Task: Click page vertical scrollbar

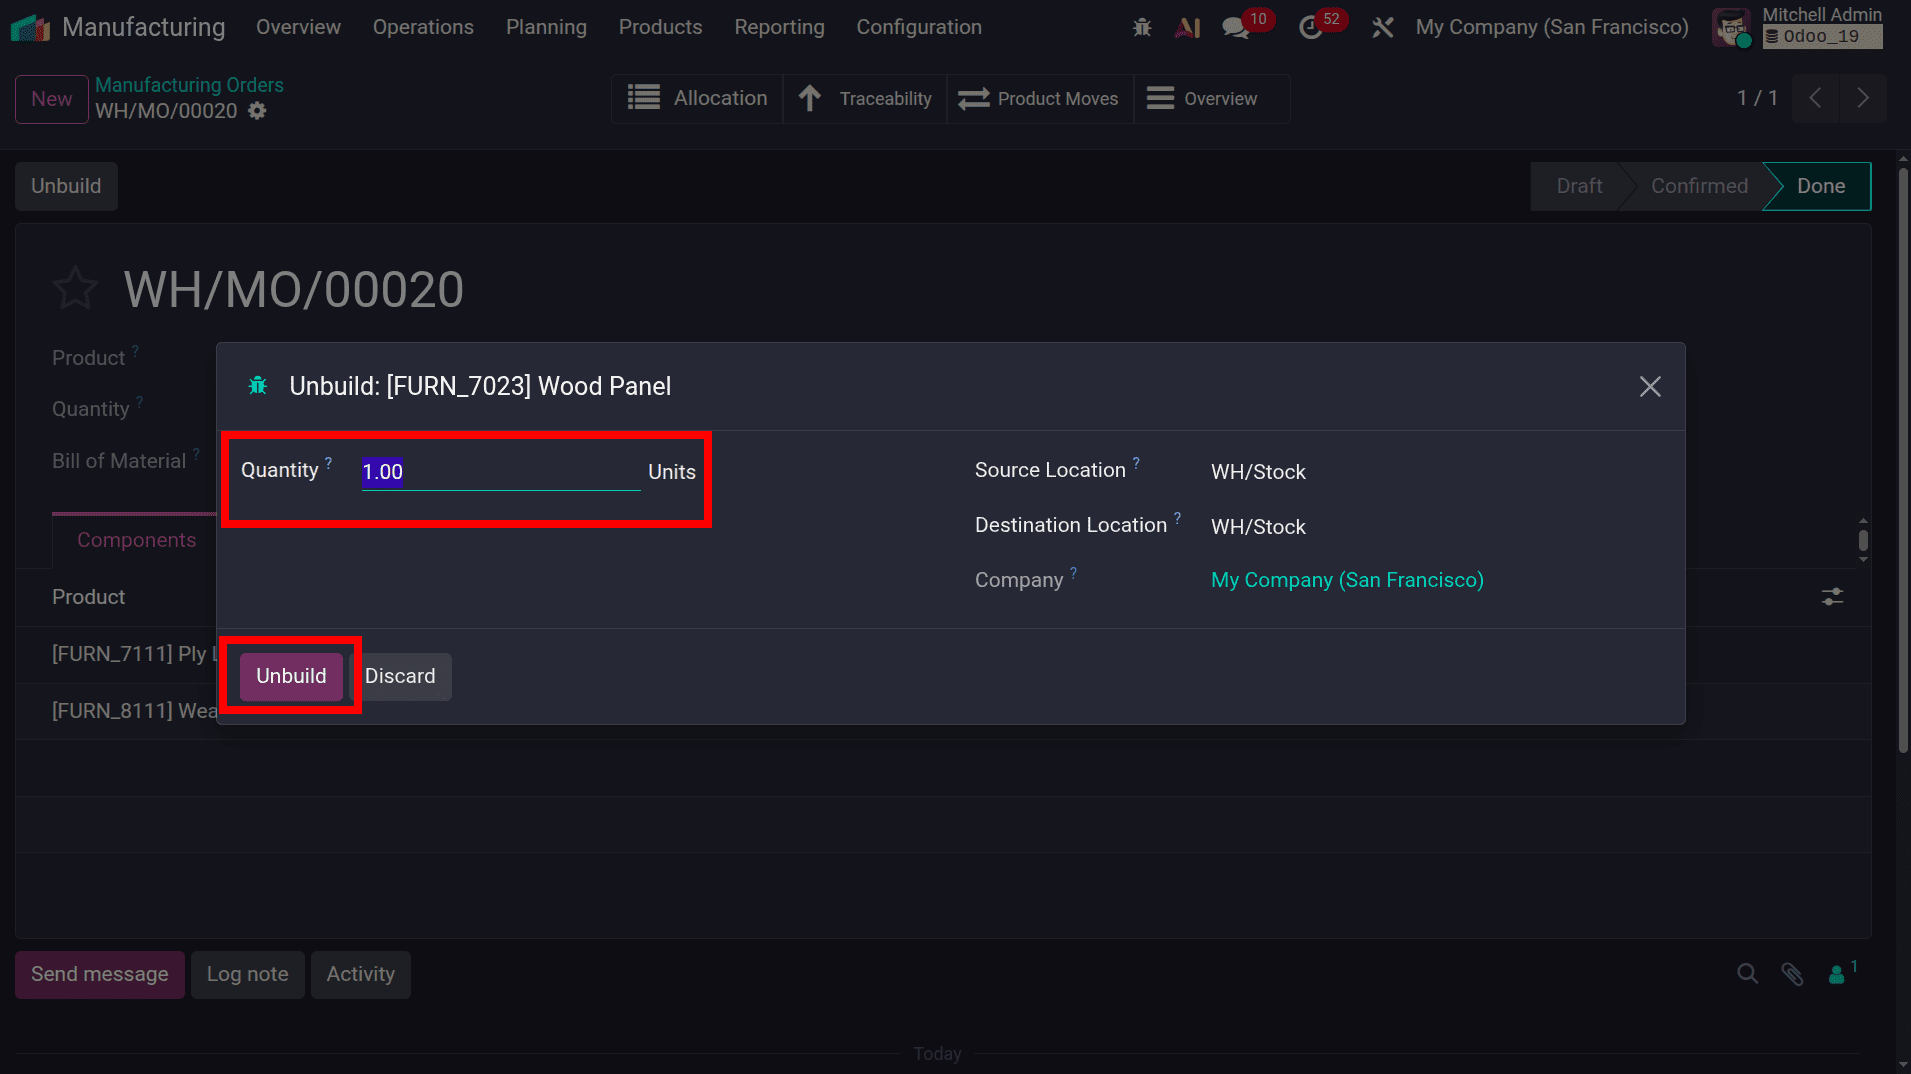Action: 1903,460
